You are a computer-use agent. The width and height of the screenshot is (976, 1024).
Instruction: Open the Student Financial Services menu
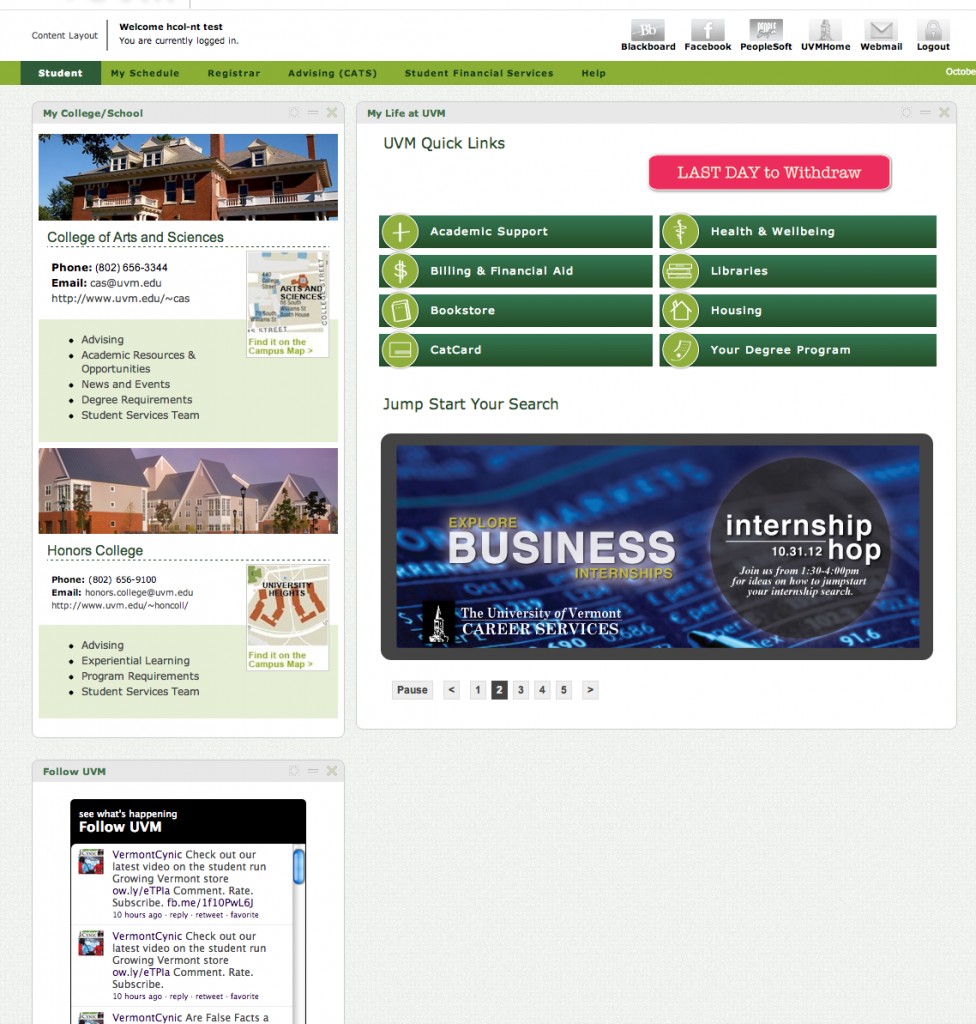pos(479,73)
